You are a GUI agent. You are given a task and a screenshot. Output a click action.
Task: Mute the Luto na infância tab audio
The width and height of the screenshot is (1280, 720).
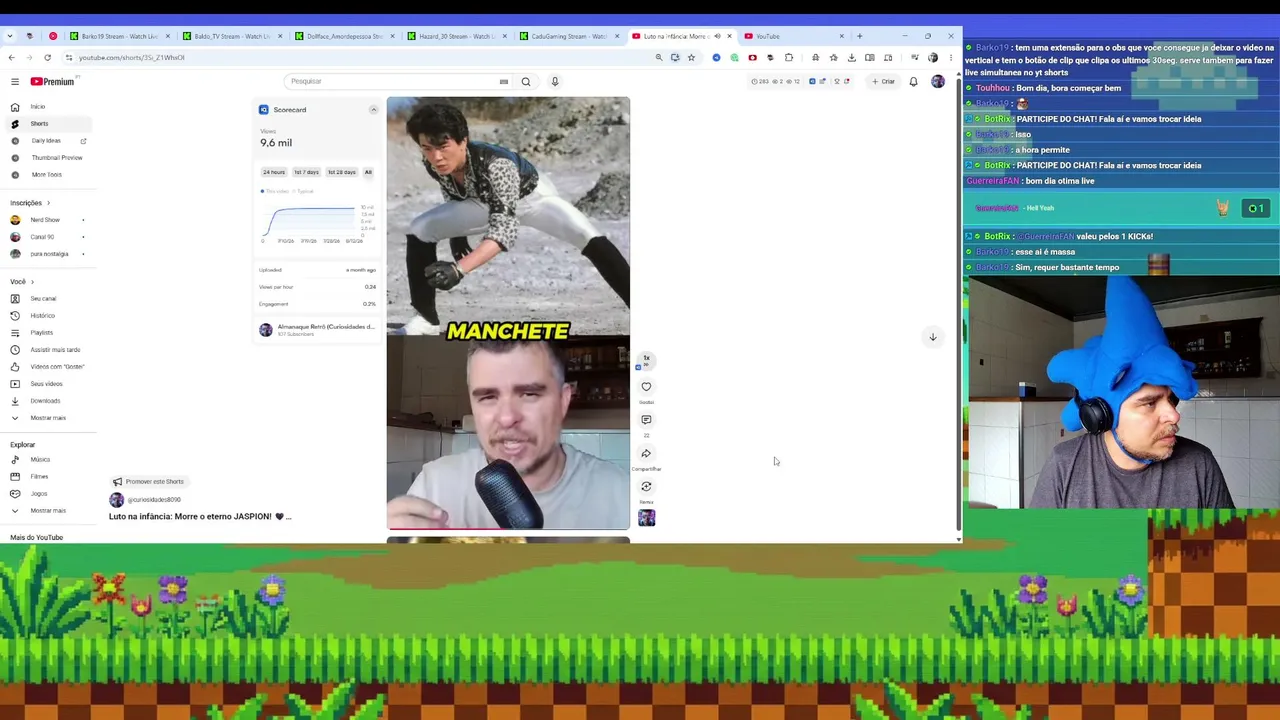pos(717,36)
